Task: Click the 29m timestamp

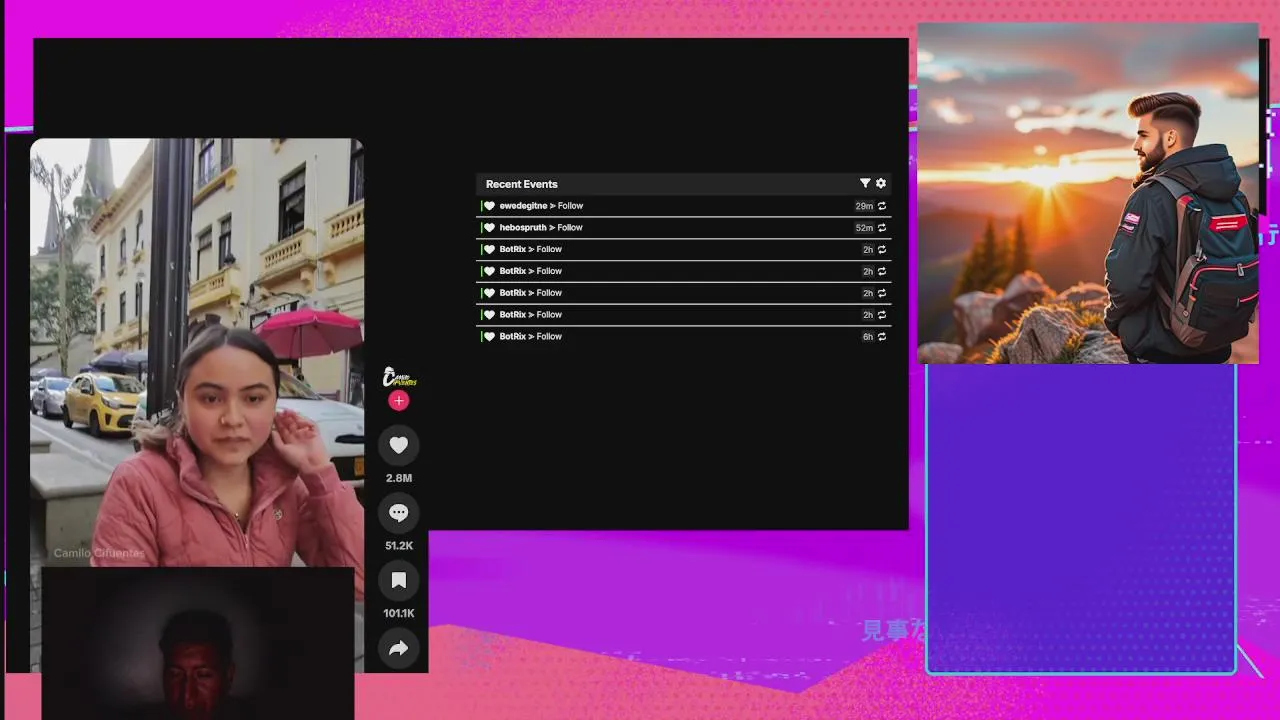Action: tap(864, 206)
